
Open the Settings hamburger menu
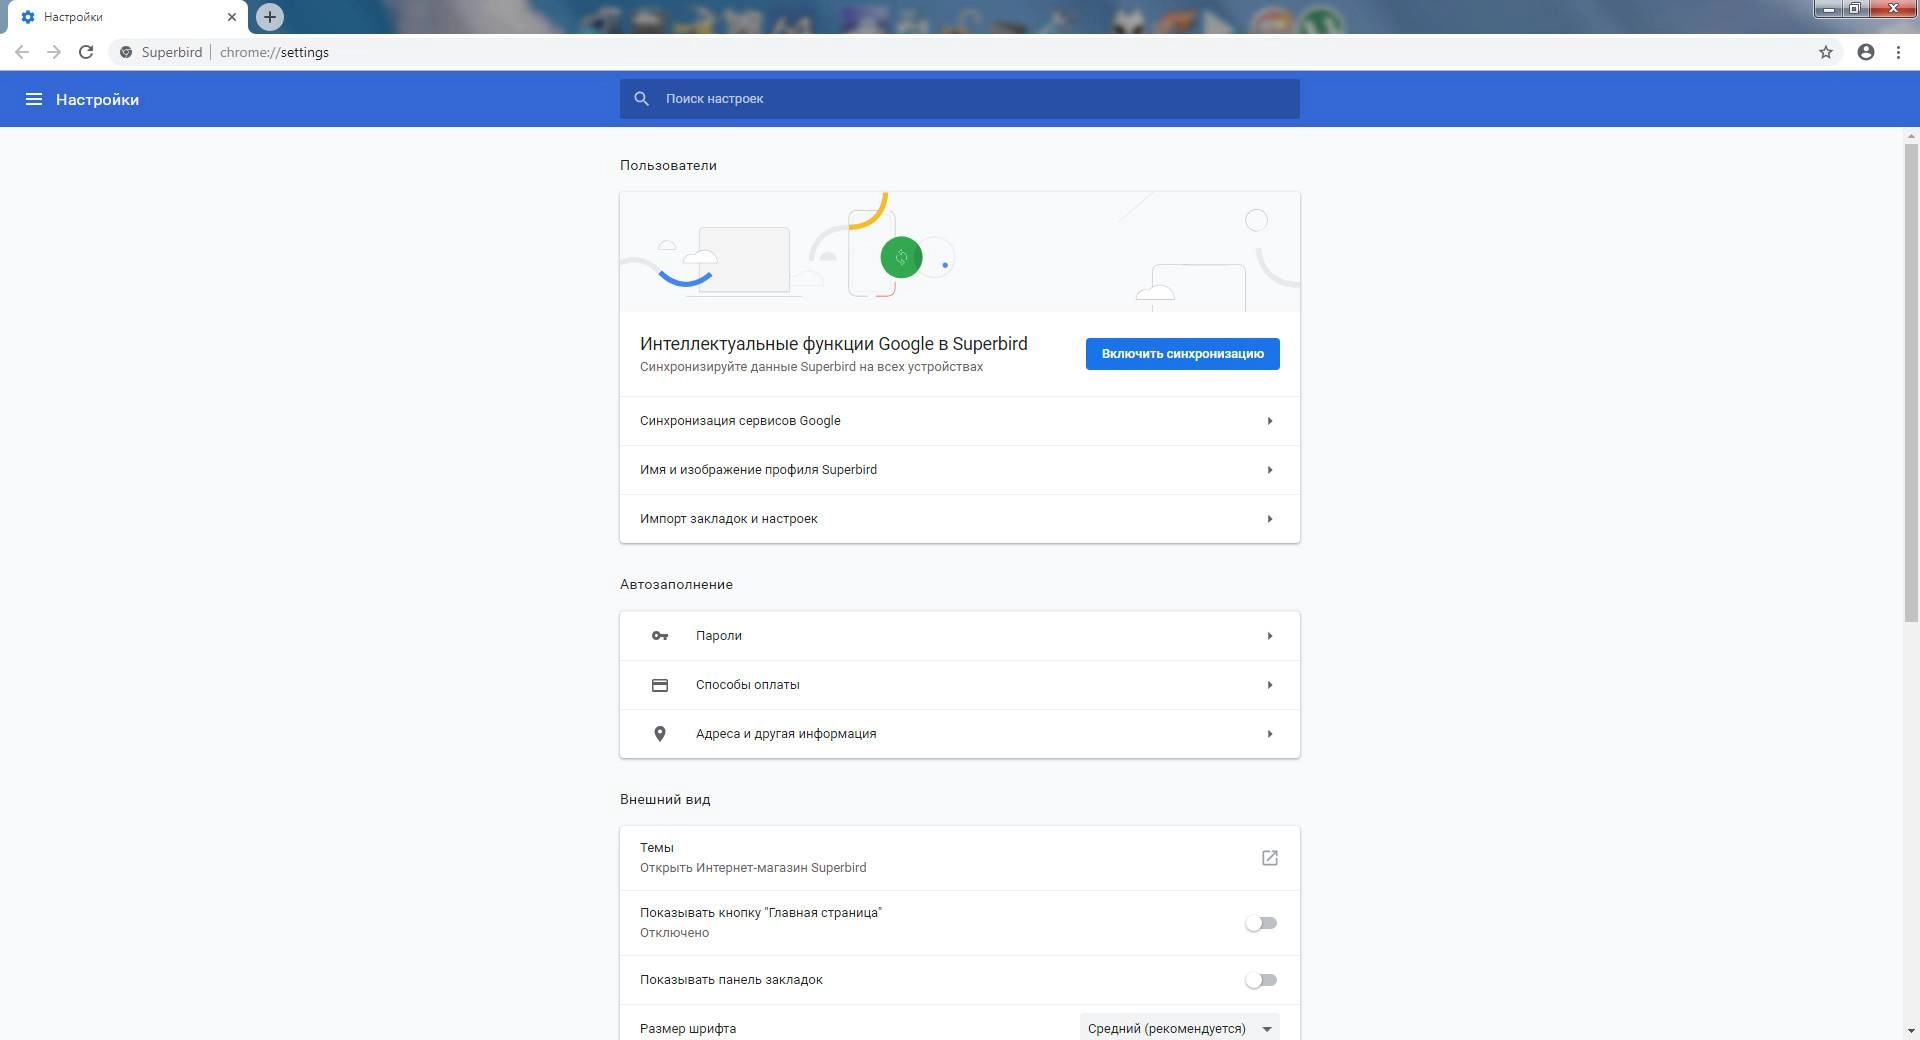pos(34,99)
